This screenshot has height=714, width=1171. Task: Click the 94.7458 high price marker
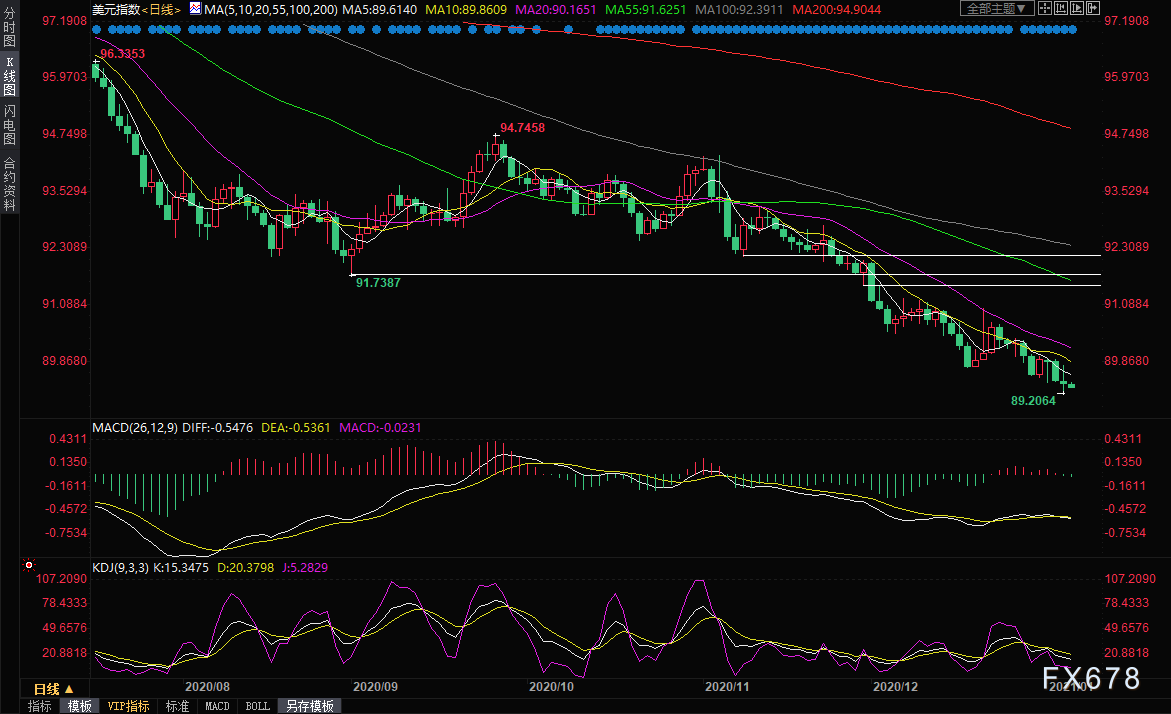tap(522, 128)
